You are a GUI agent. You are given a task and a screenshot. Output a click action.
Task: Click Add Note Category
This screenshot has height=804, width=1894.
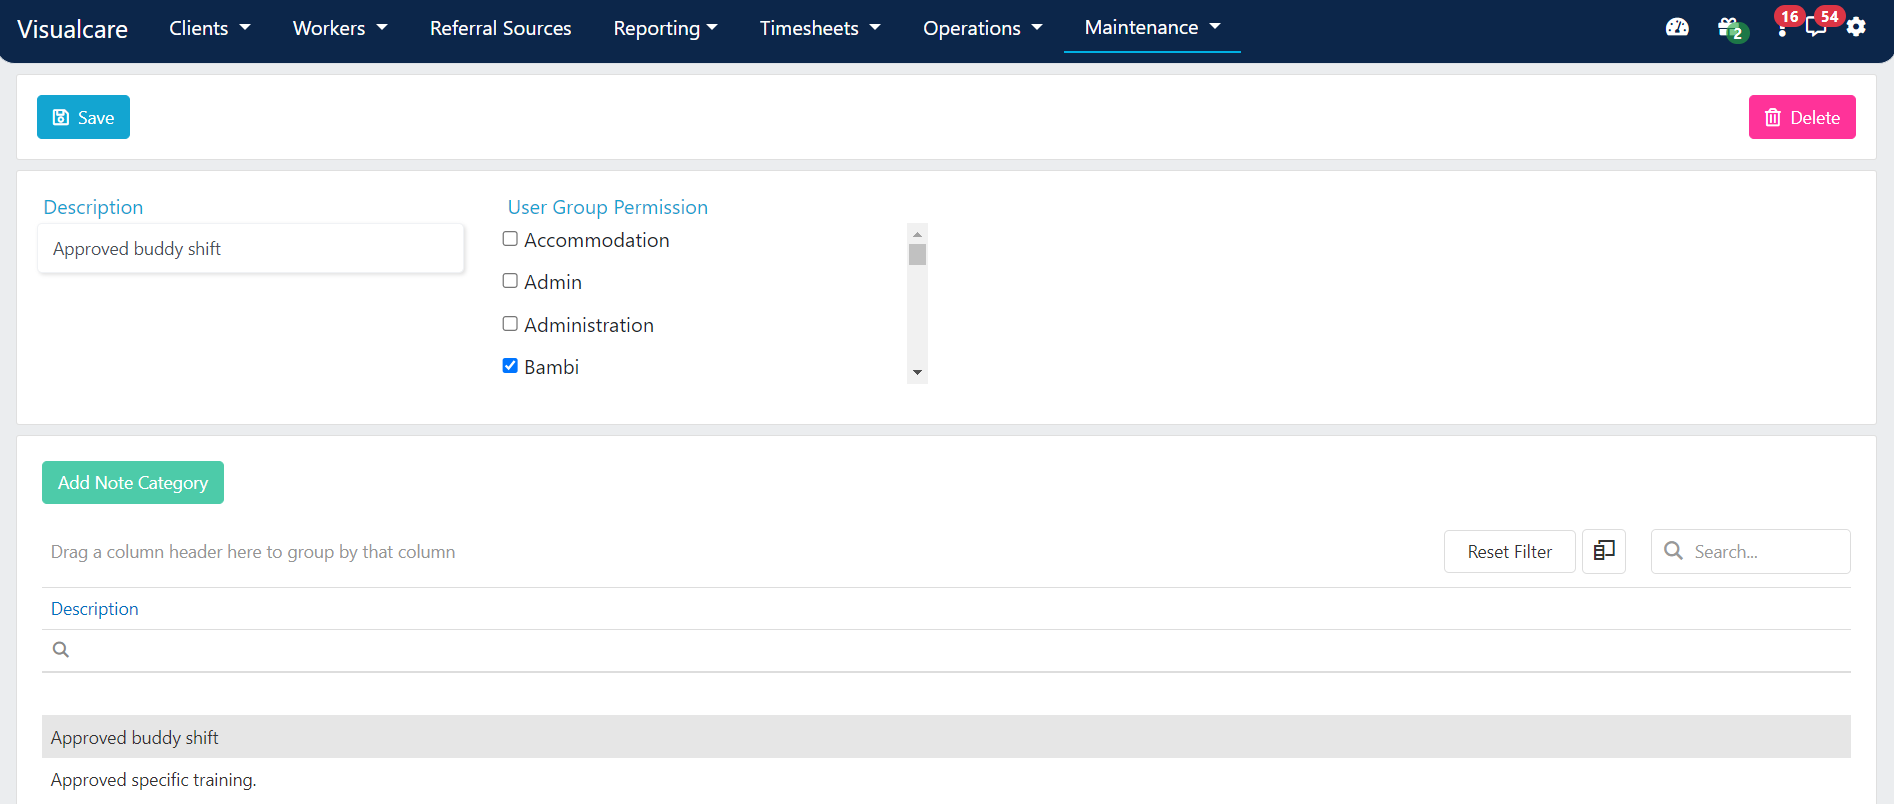tap(133, 482)
